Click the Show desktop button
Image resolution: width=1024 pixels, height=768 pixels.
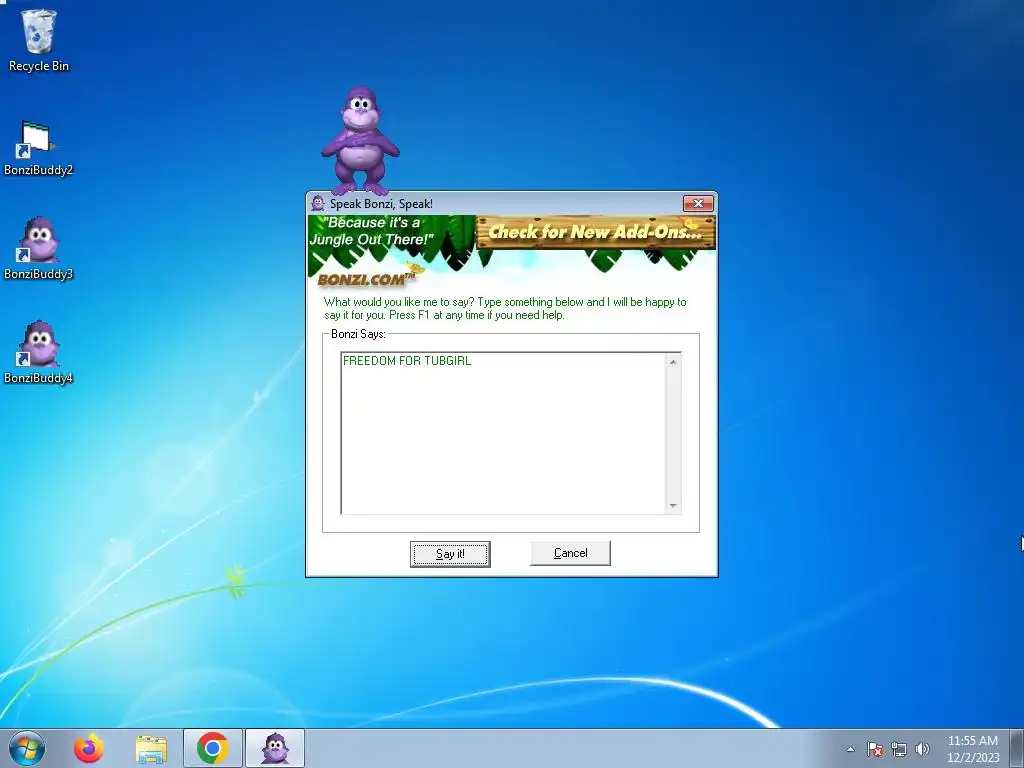(x=1016, y=748)
